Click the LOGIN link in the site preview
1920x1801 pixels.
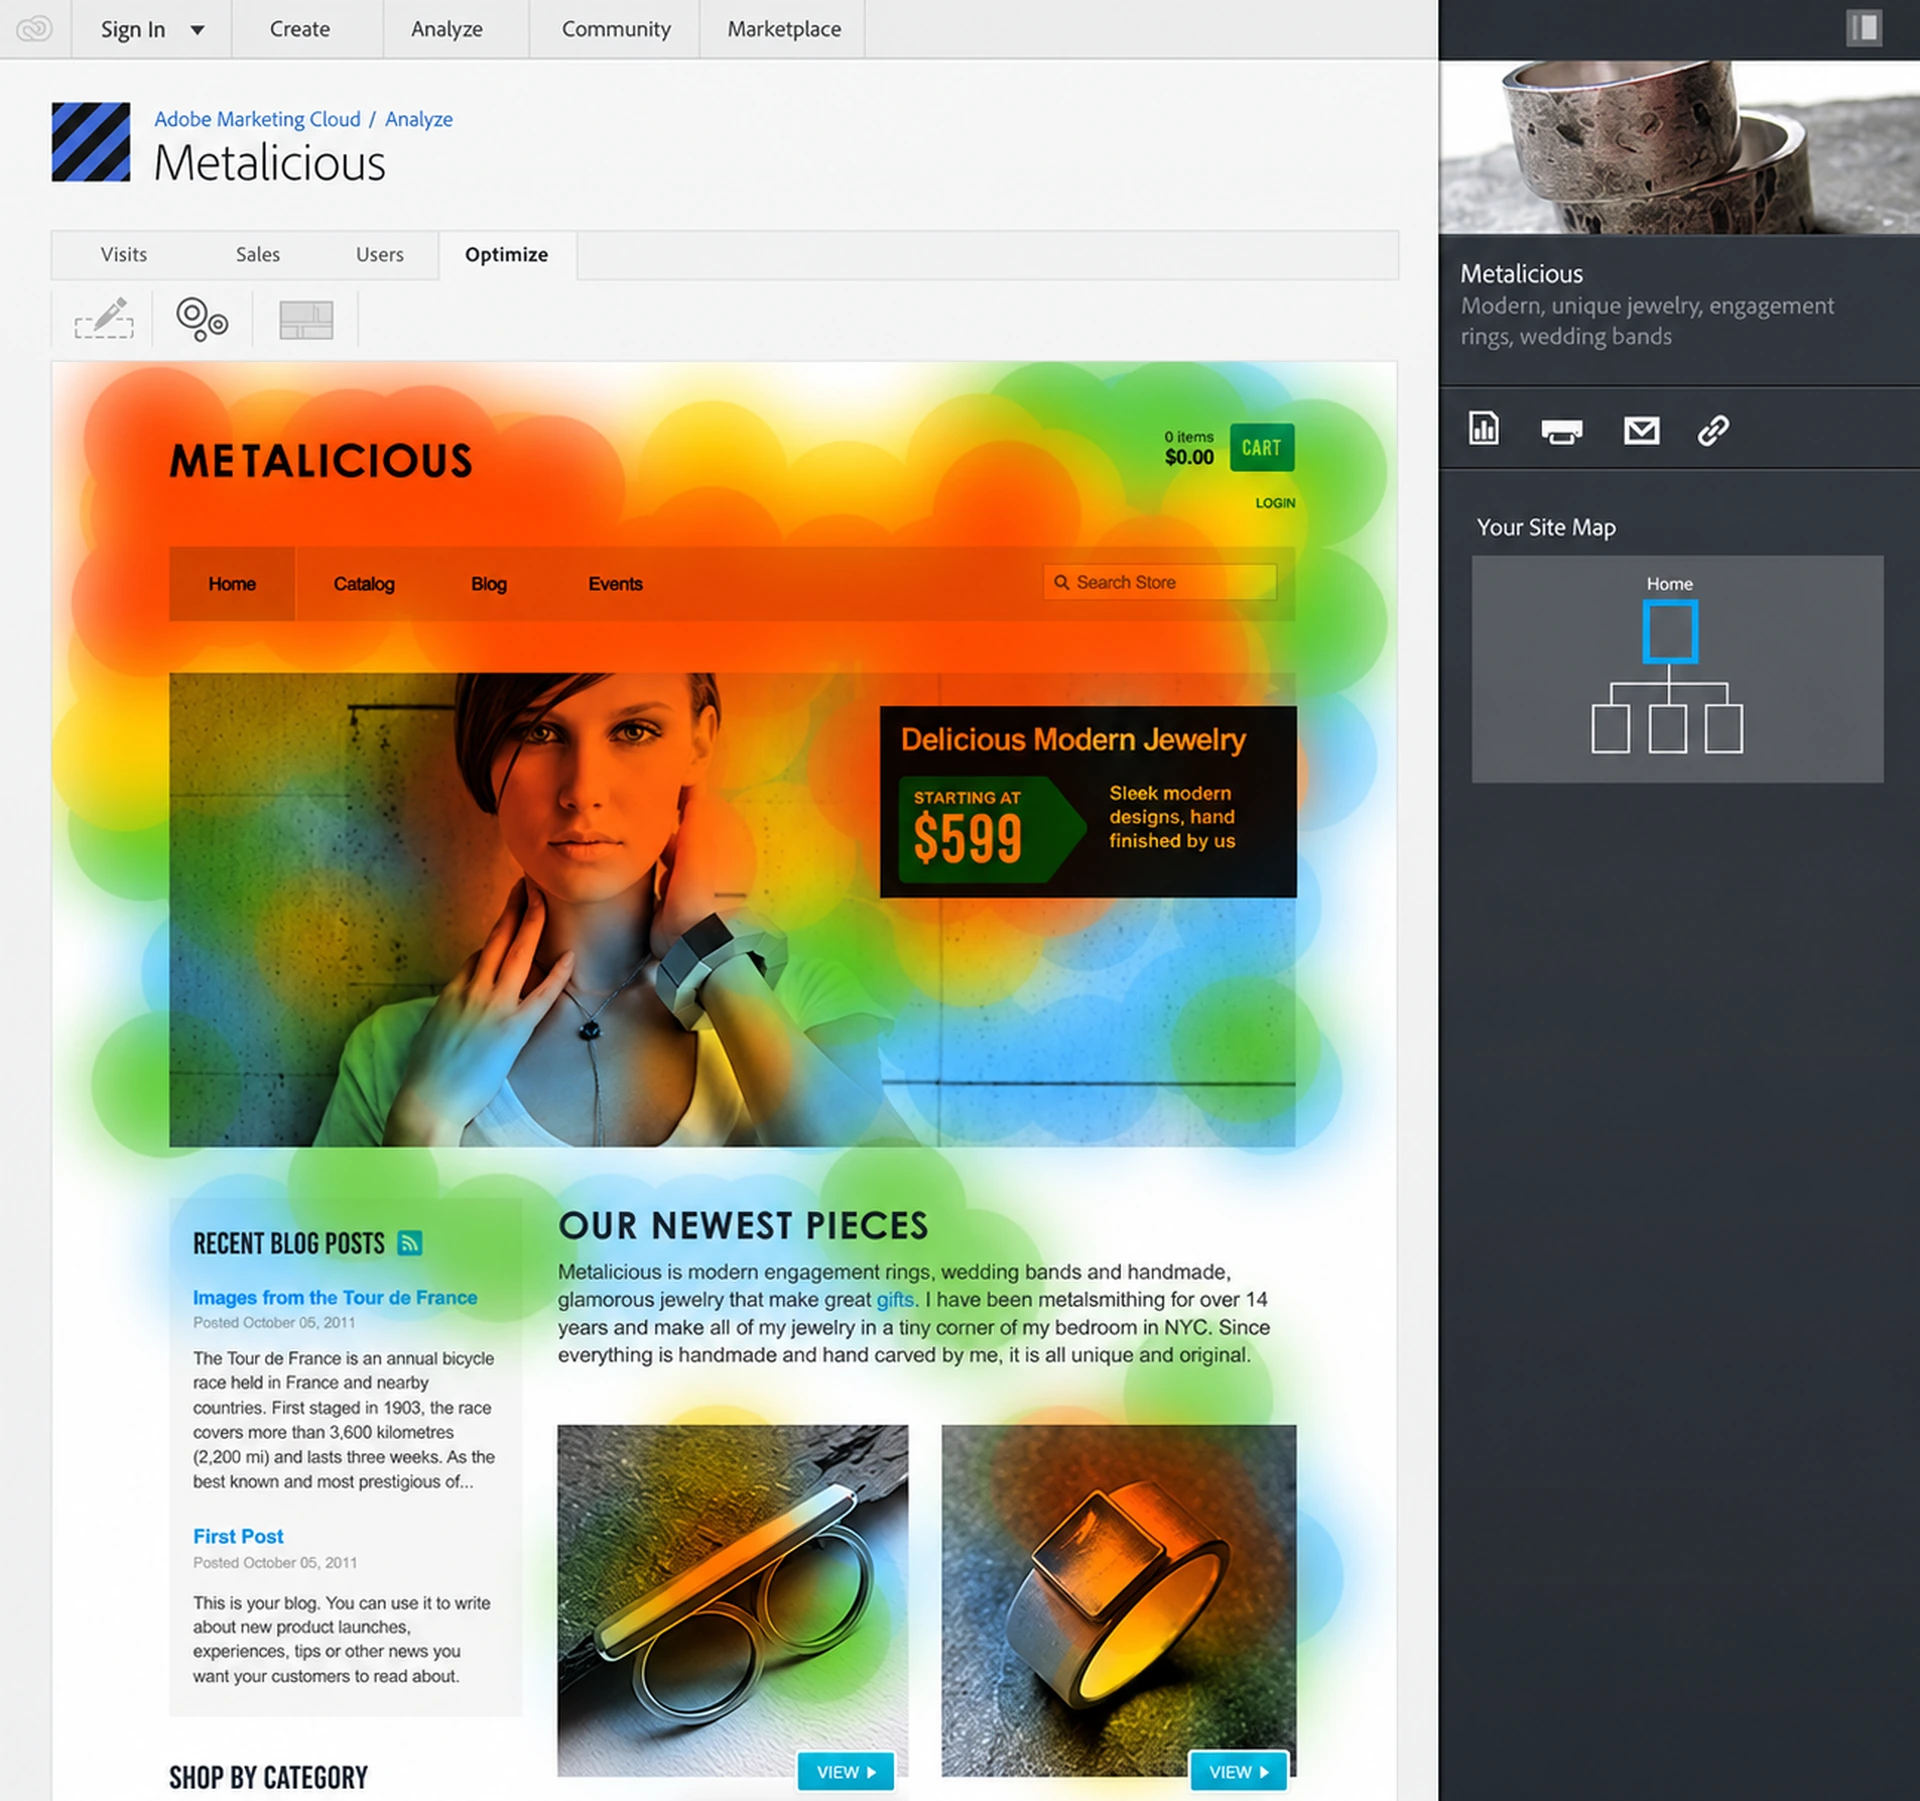1275,503
